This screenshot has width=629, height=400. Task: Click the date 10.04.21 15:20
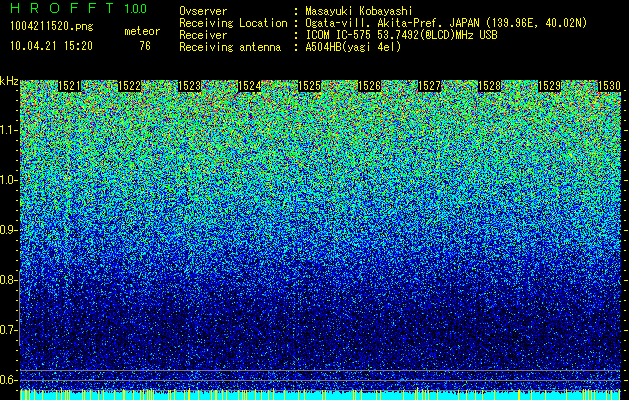[51, 46]
